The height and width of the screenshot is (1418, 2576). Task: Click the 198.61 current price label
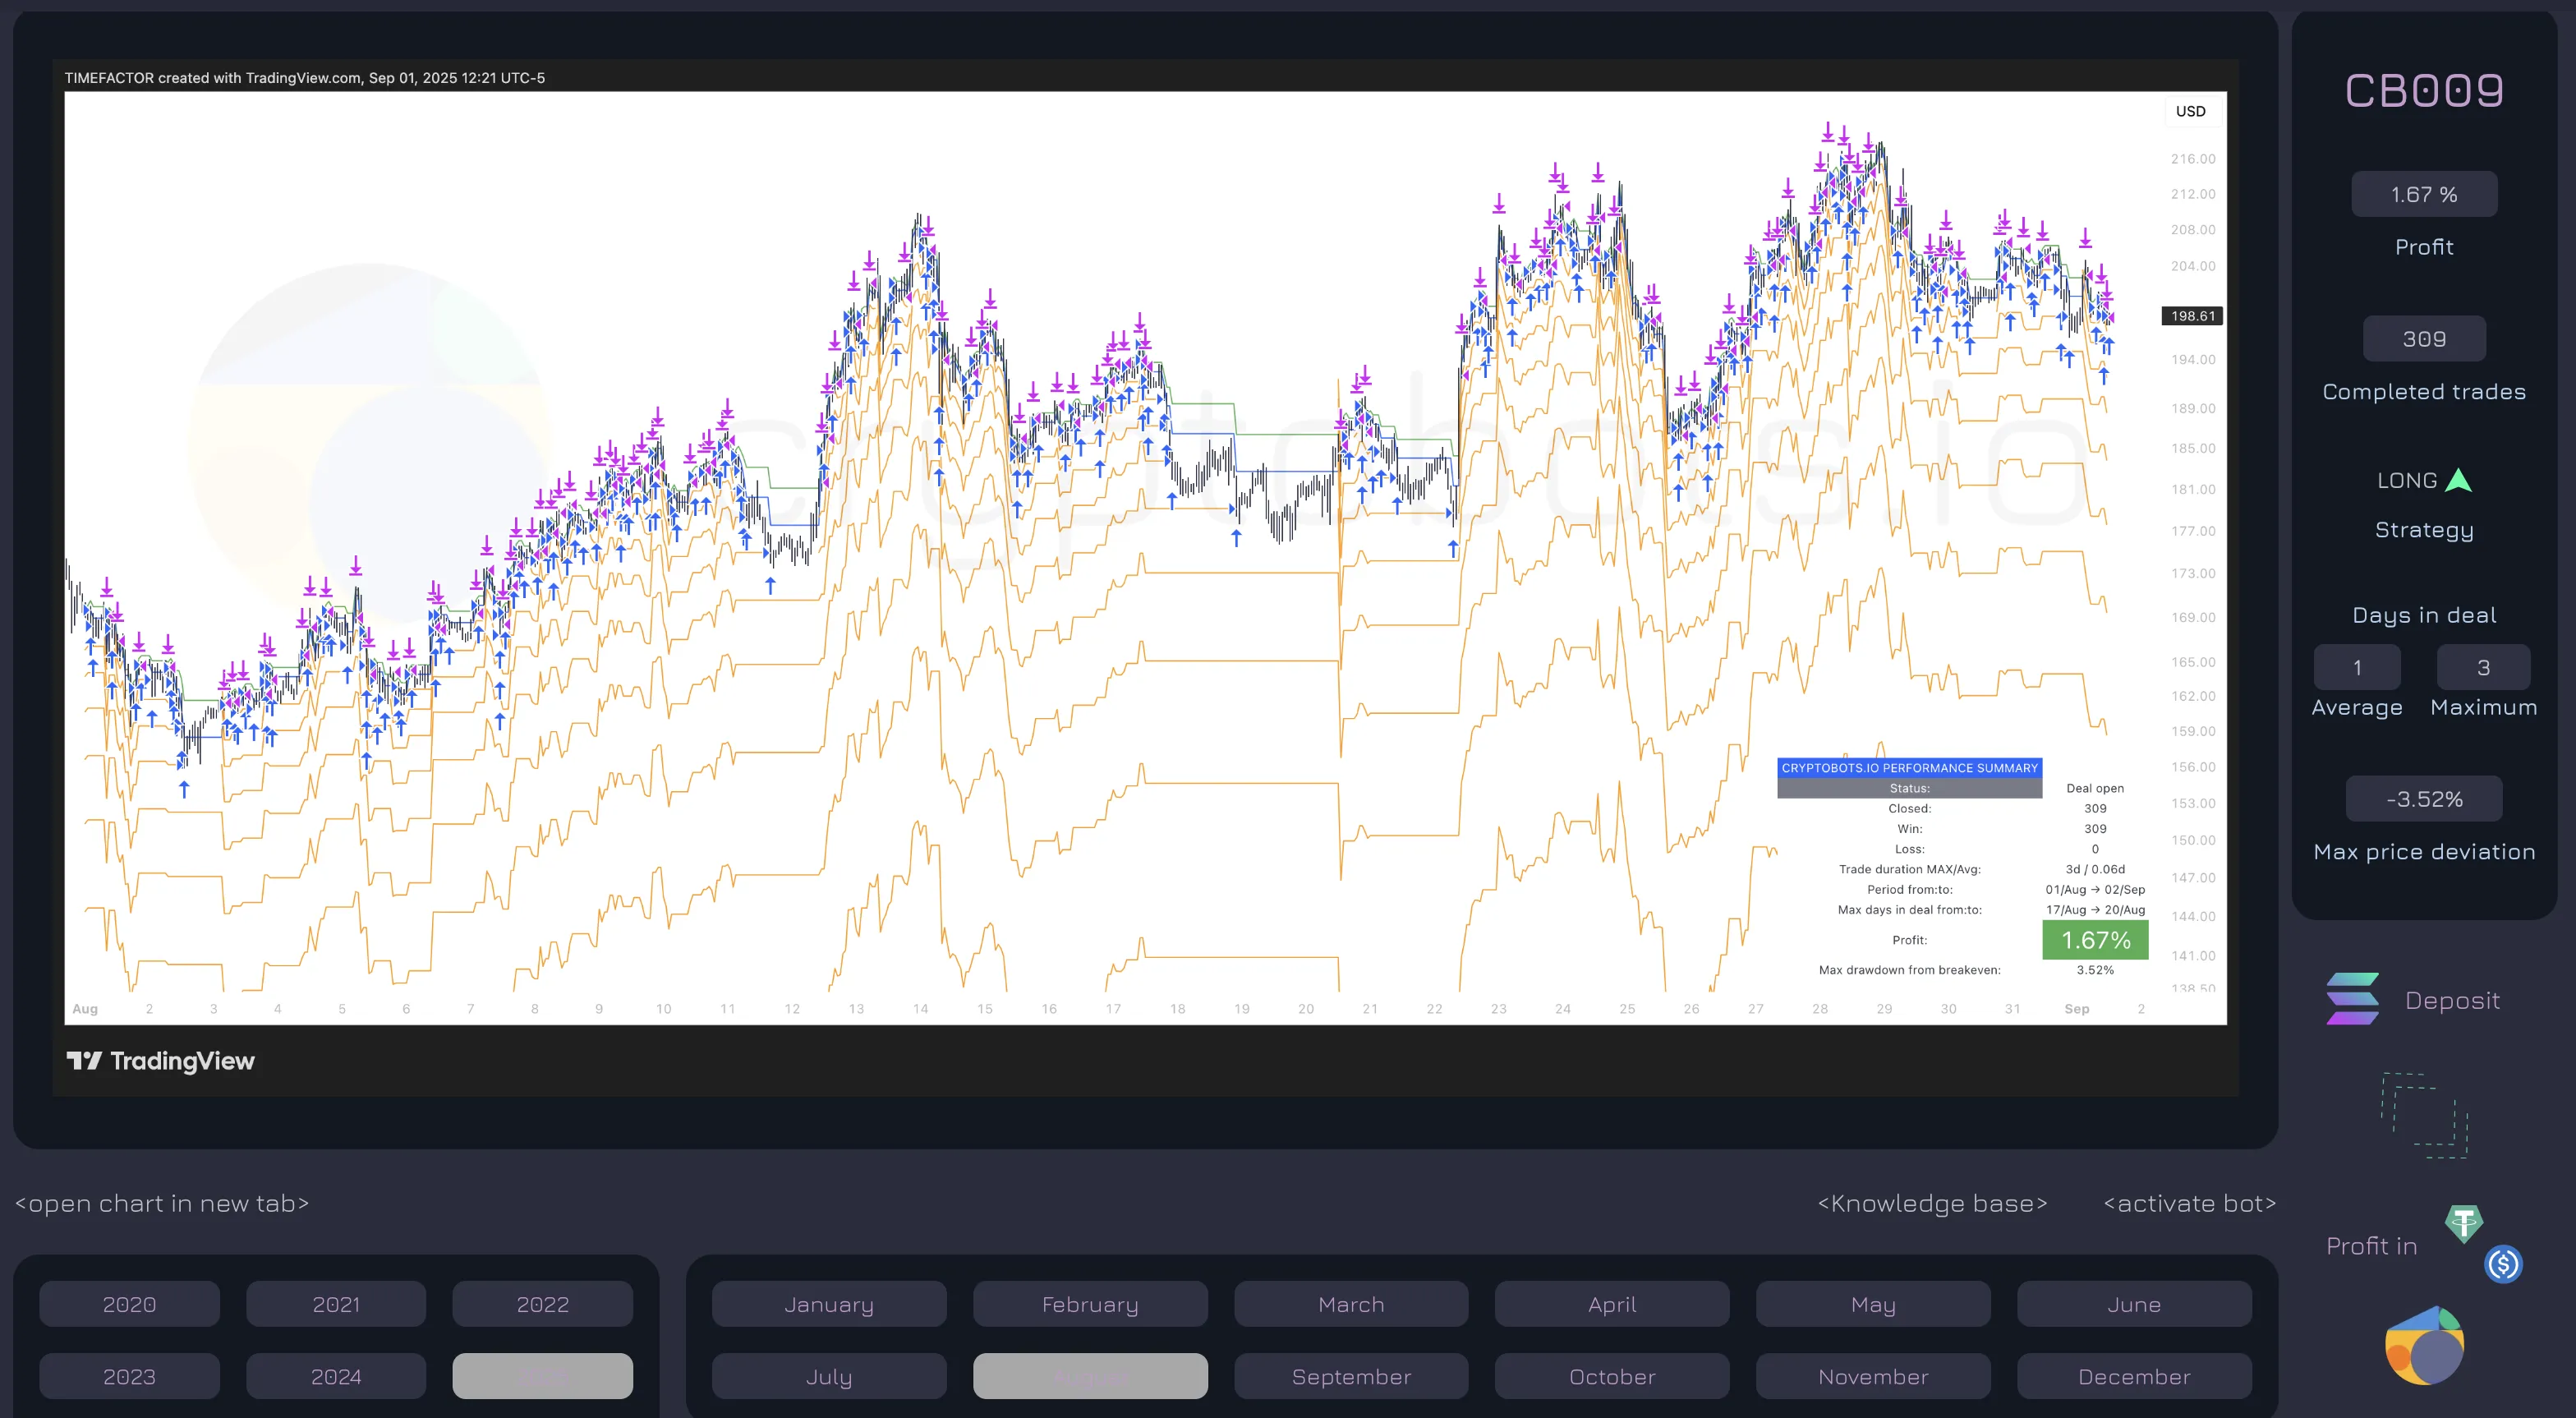[x=2192, y=316]
